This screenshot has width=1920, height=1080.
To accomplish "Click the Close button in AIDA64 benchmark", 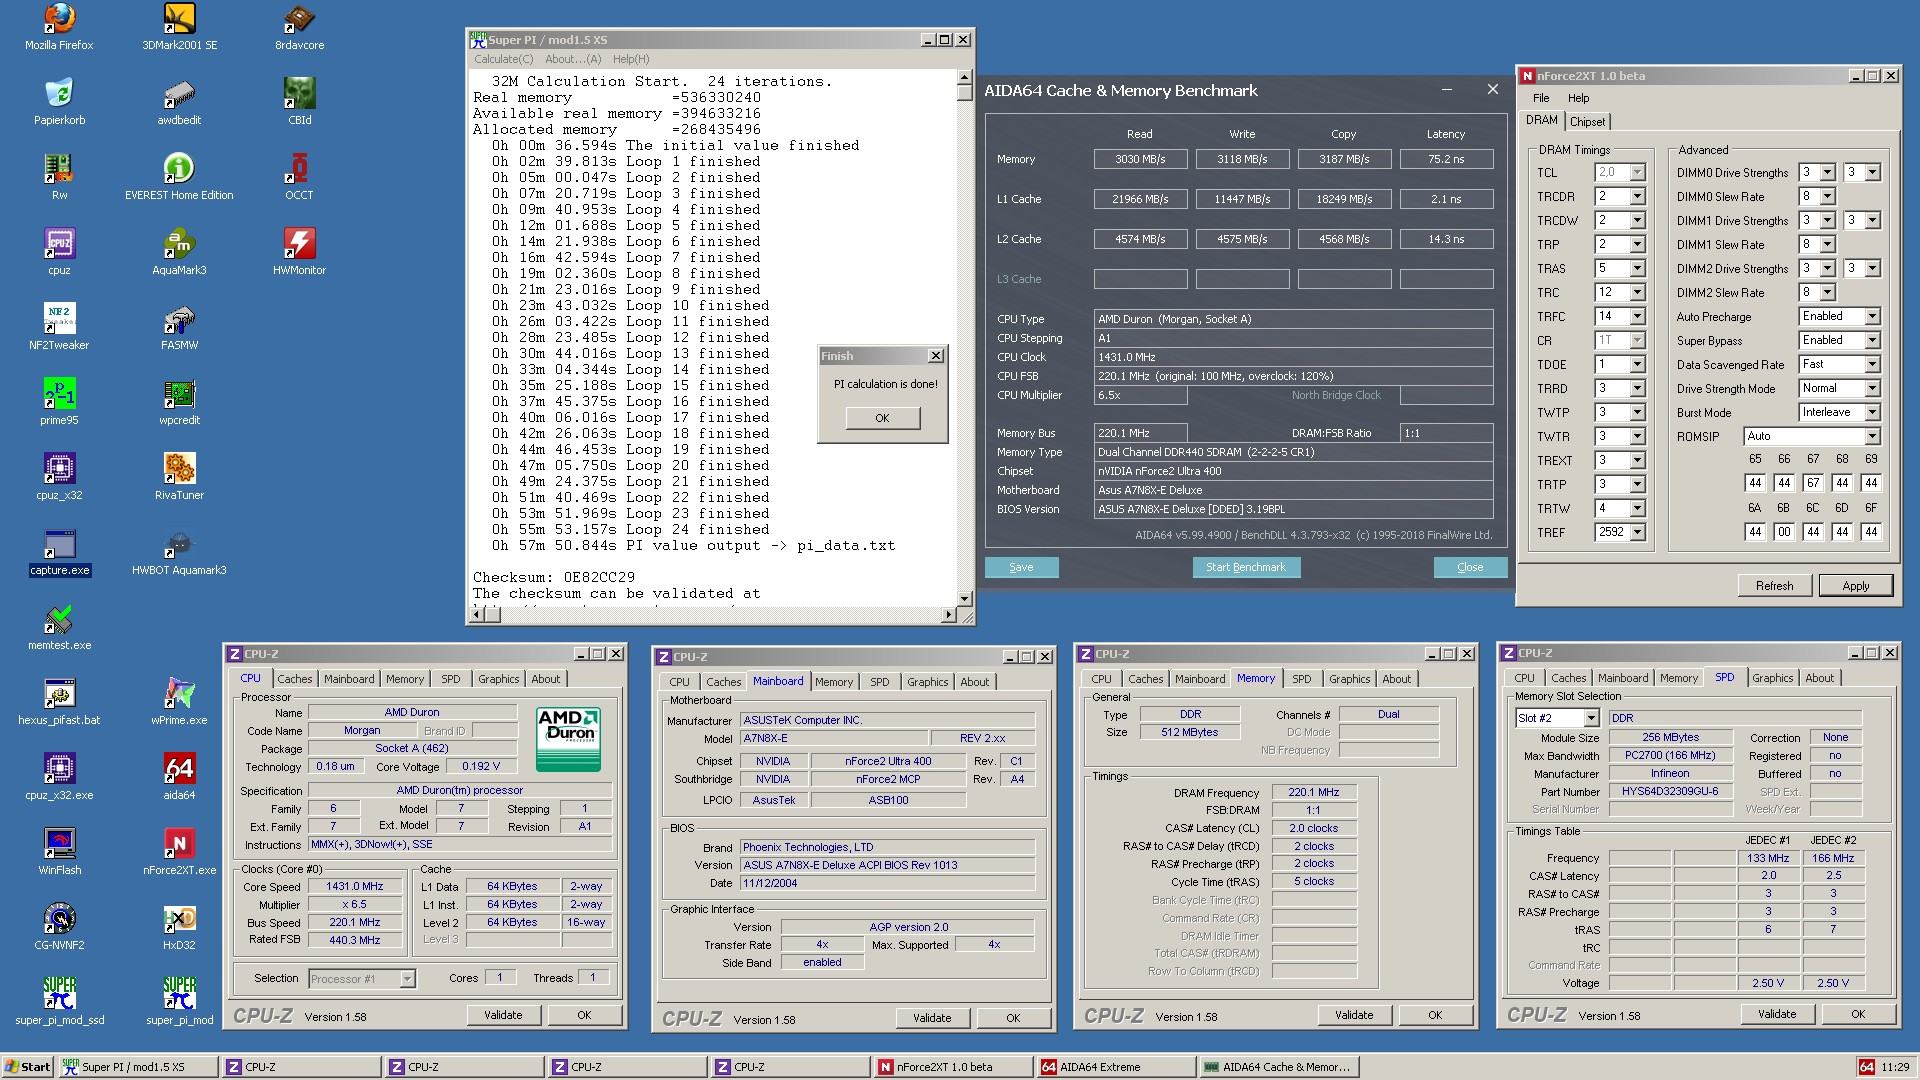I will (x=1470, y=567).
